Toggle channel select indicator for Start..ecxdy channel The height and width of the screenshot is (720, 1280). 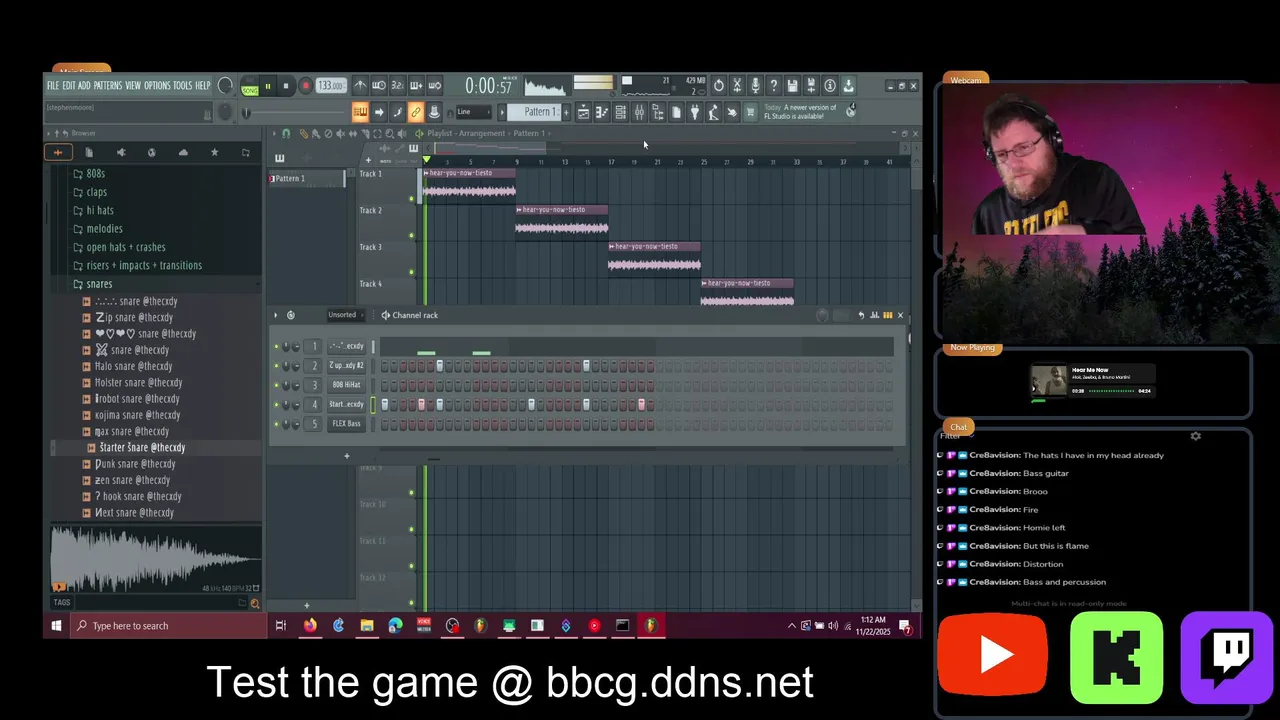[x=373, y=404]
